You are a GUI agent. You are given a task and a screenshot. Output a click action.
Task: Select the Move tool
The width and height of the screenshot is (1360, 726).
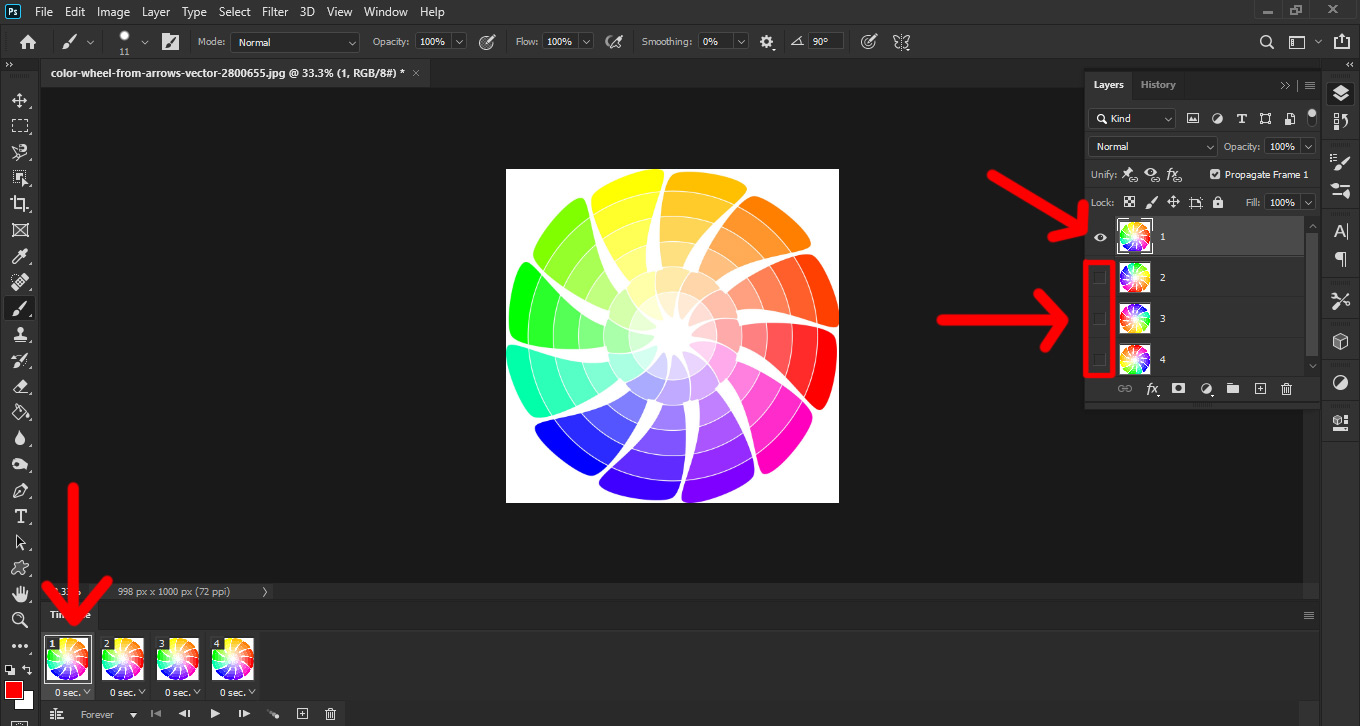tap(19, 100)
